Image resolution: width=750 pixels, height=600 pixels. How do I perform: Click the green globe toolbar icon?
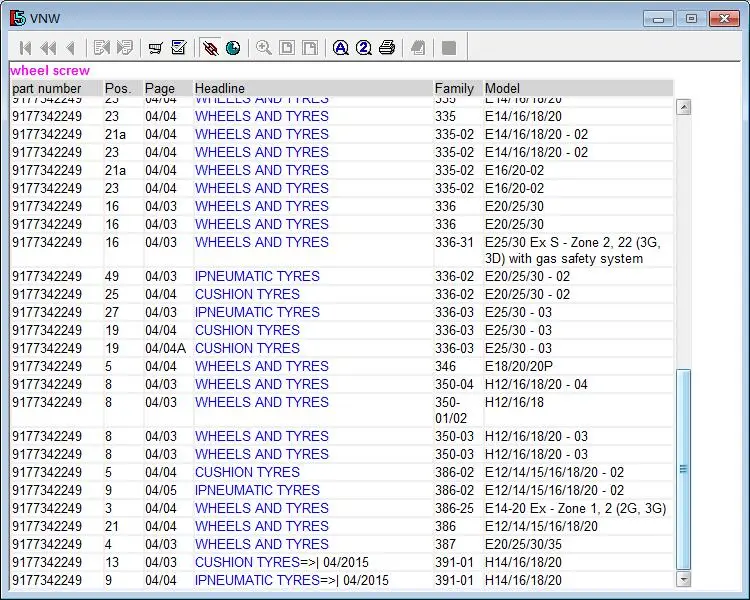[233, 48]
